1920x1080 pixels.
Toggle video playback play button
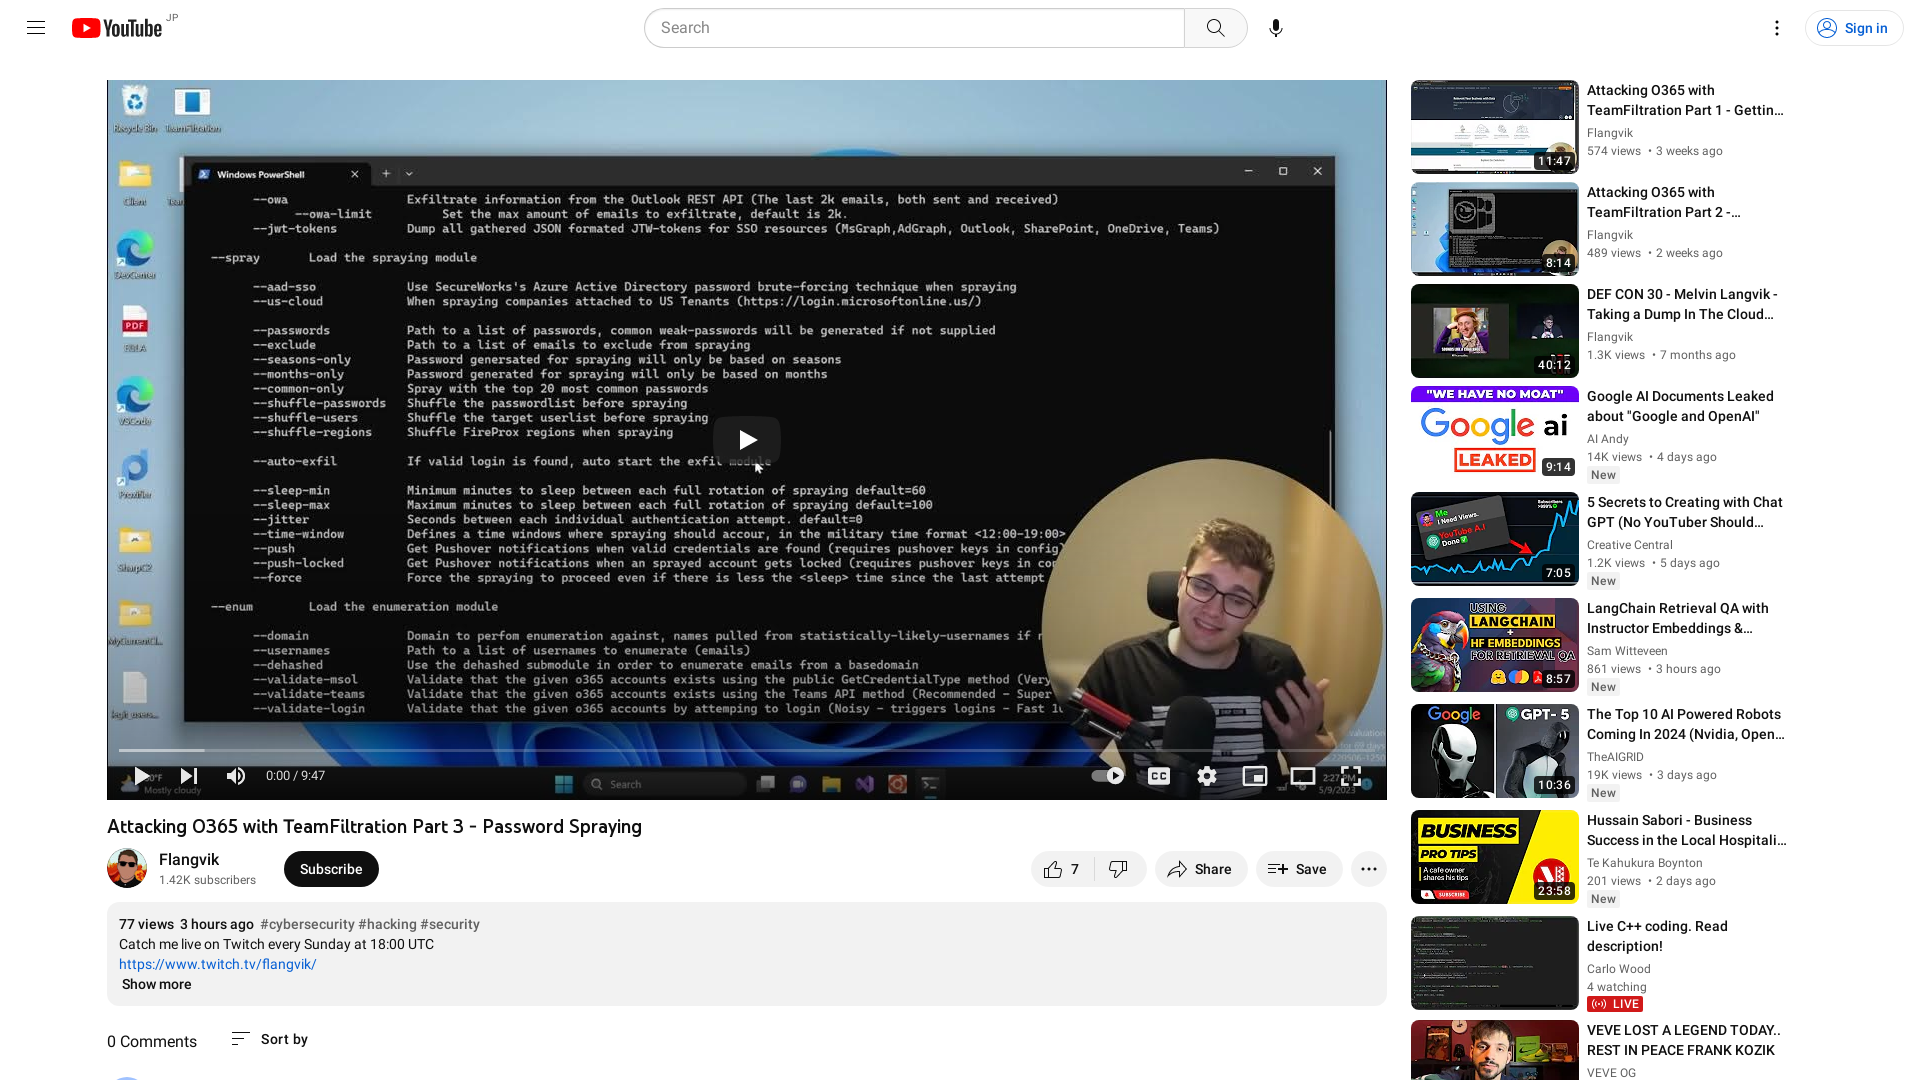click(x=141, y=775)
